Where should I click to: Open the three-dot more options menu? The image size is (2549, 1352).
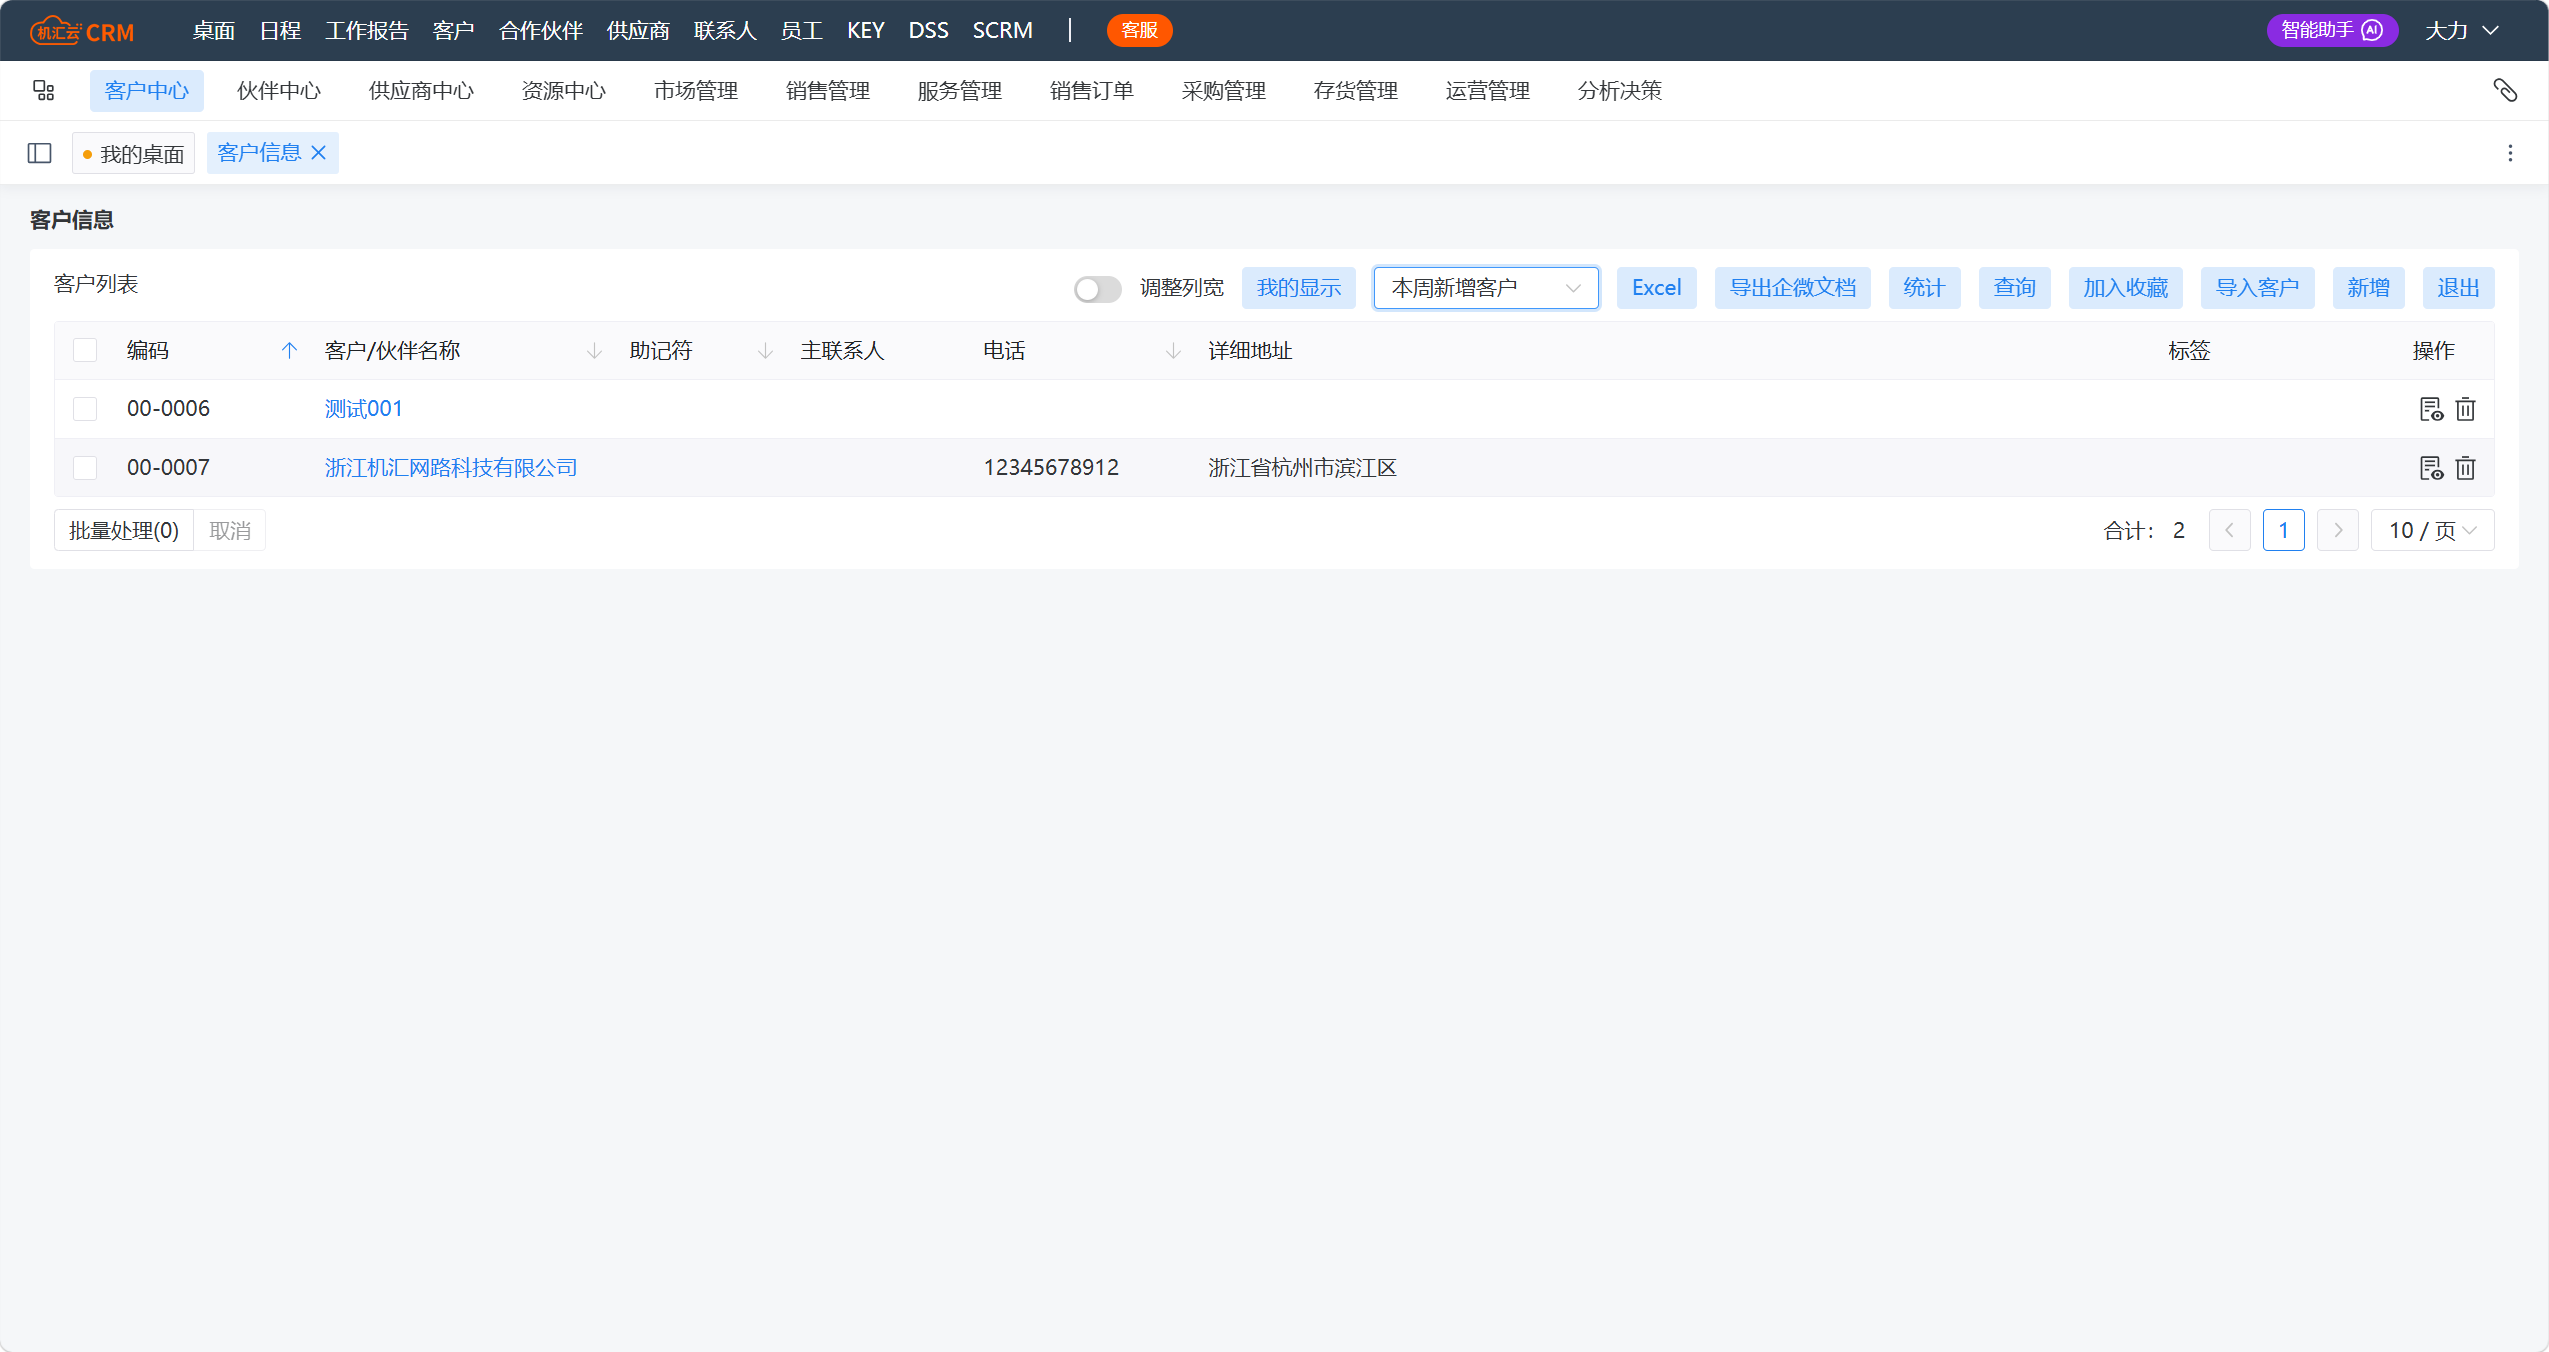(x=2510, y=153)
